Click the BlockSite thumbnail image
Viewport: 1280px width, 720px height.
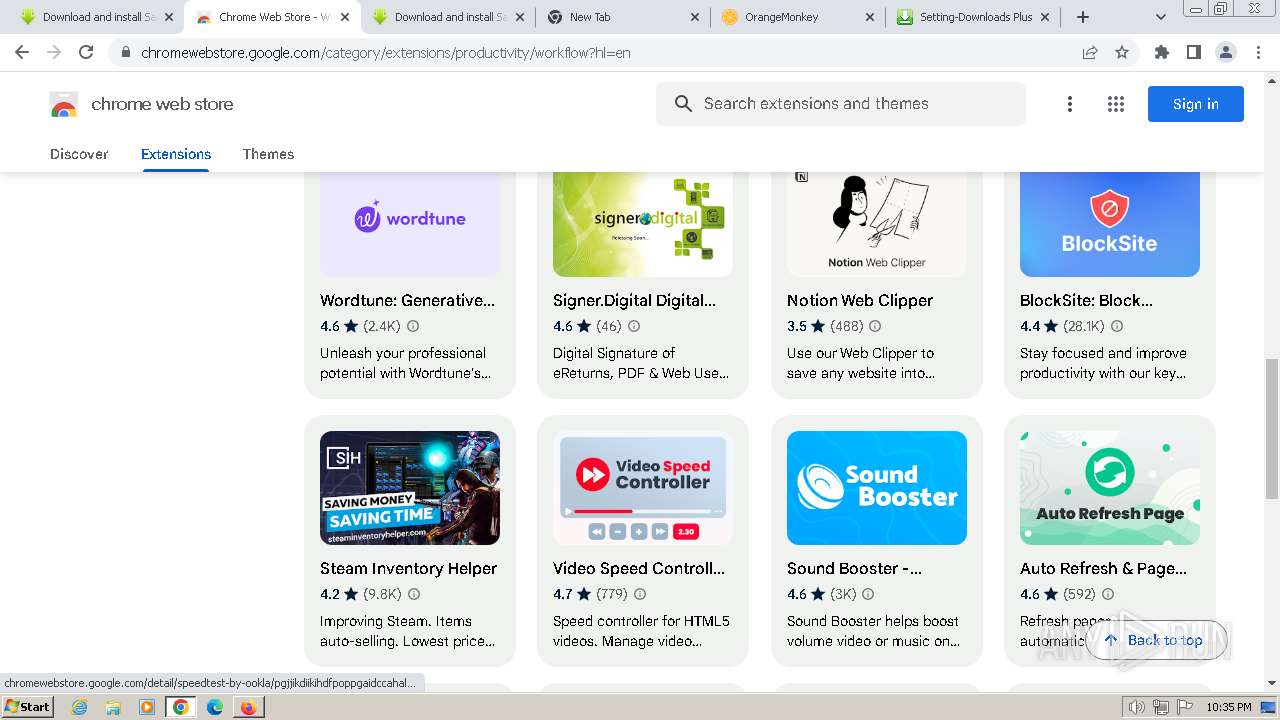tap(1110, 224)
